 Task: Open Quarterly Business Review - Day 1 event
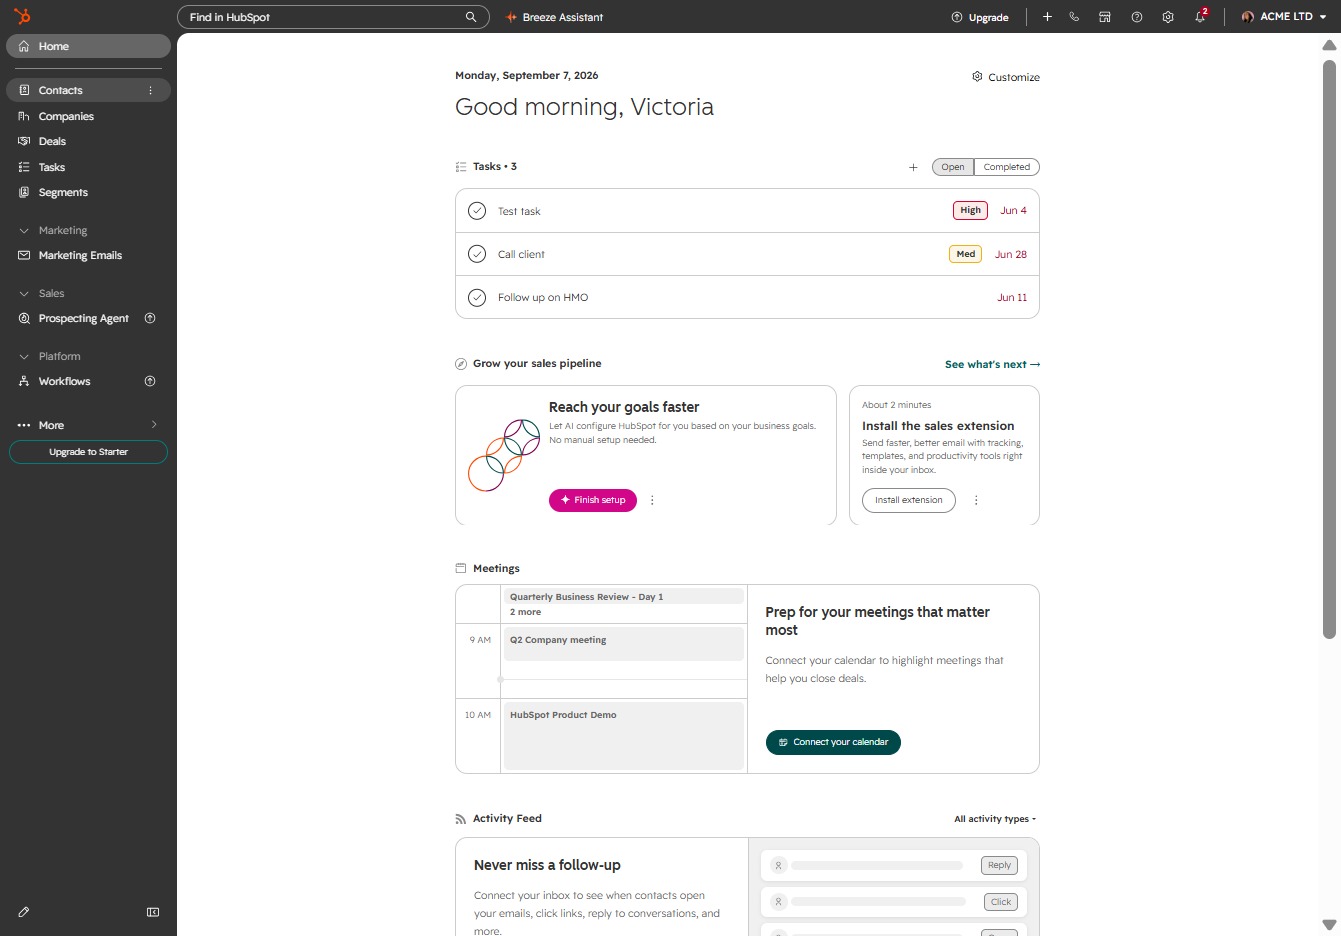tap(624, 596)
